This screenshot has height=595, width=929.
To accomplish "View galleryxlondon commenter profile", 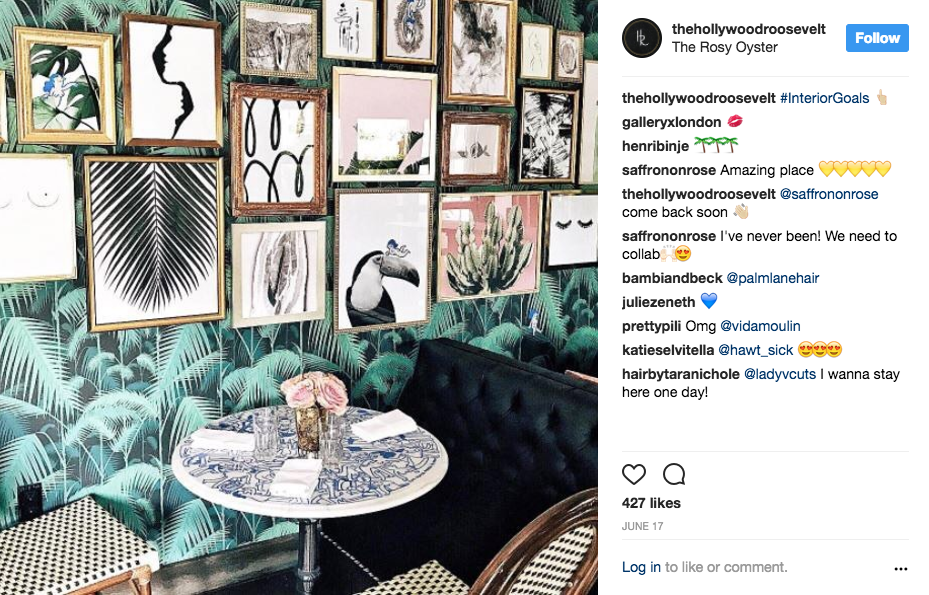I will coord(671,122).
